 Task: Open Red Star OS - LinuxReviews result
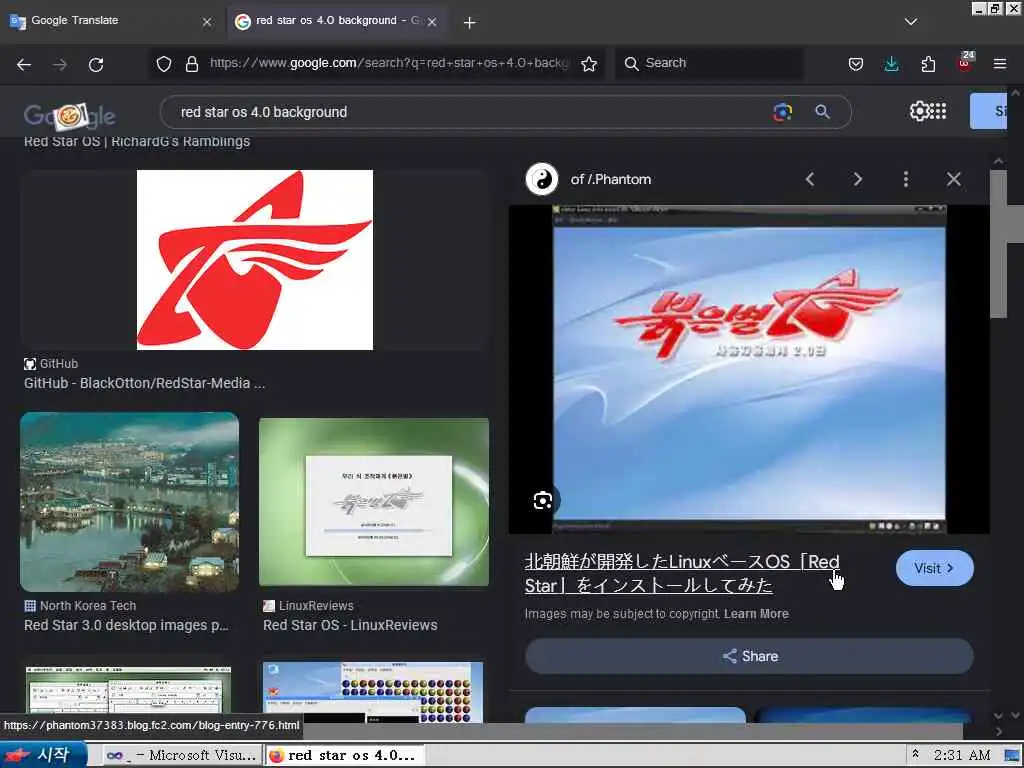pos(350,625)
